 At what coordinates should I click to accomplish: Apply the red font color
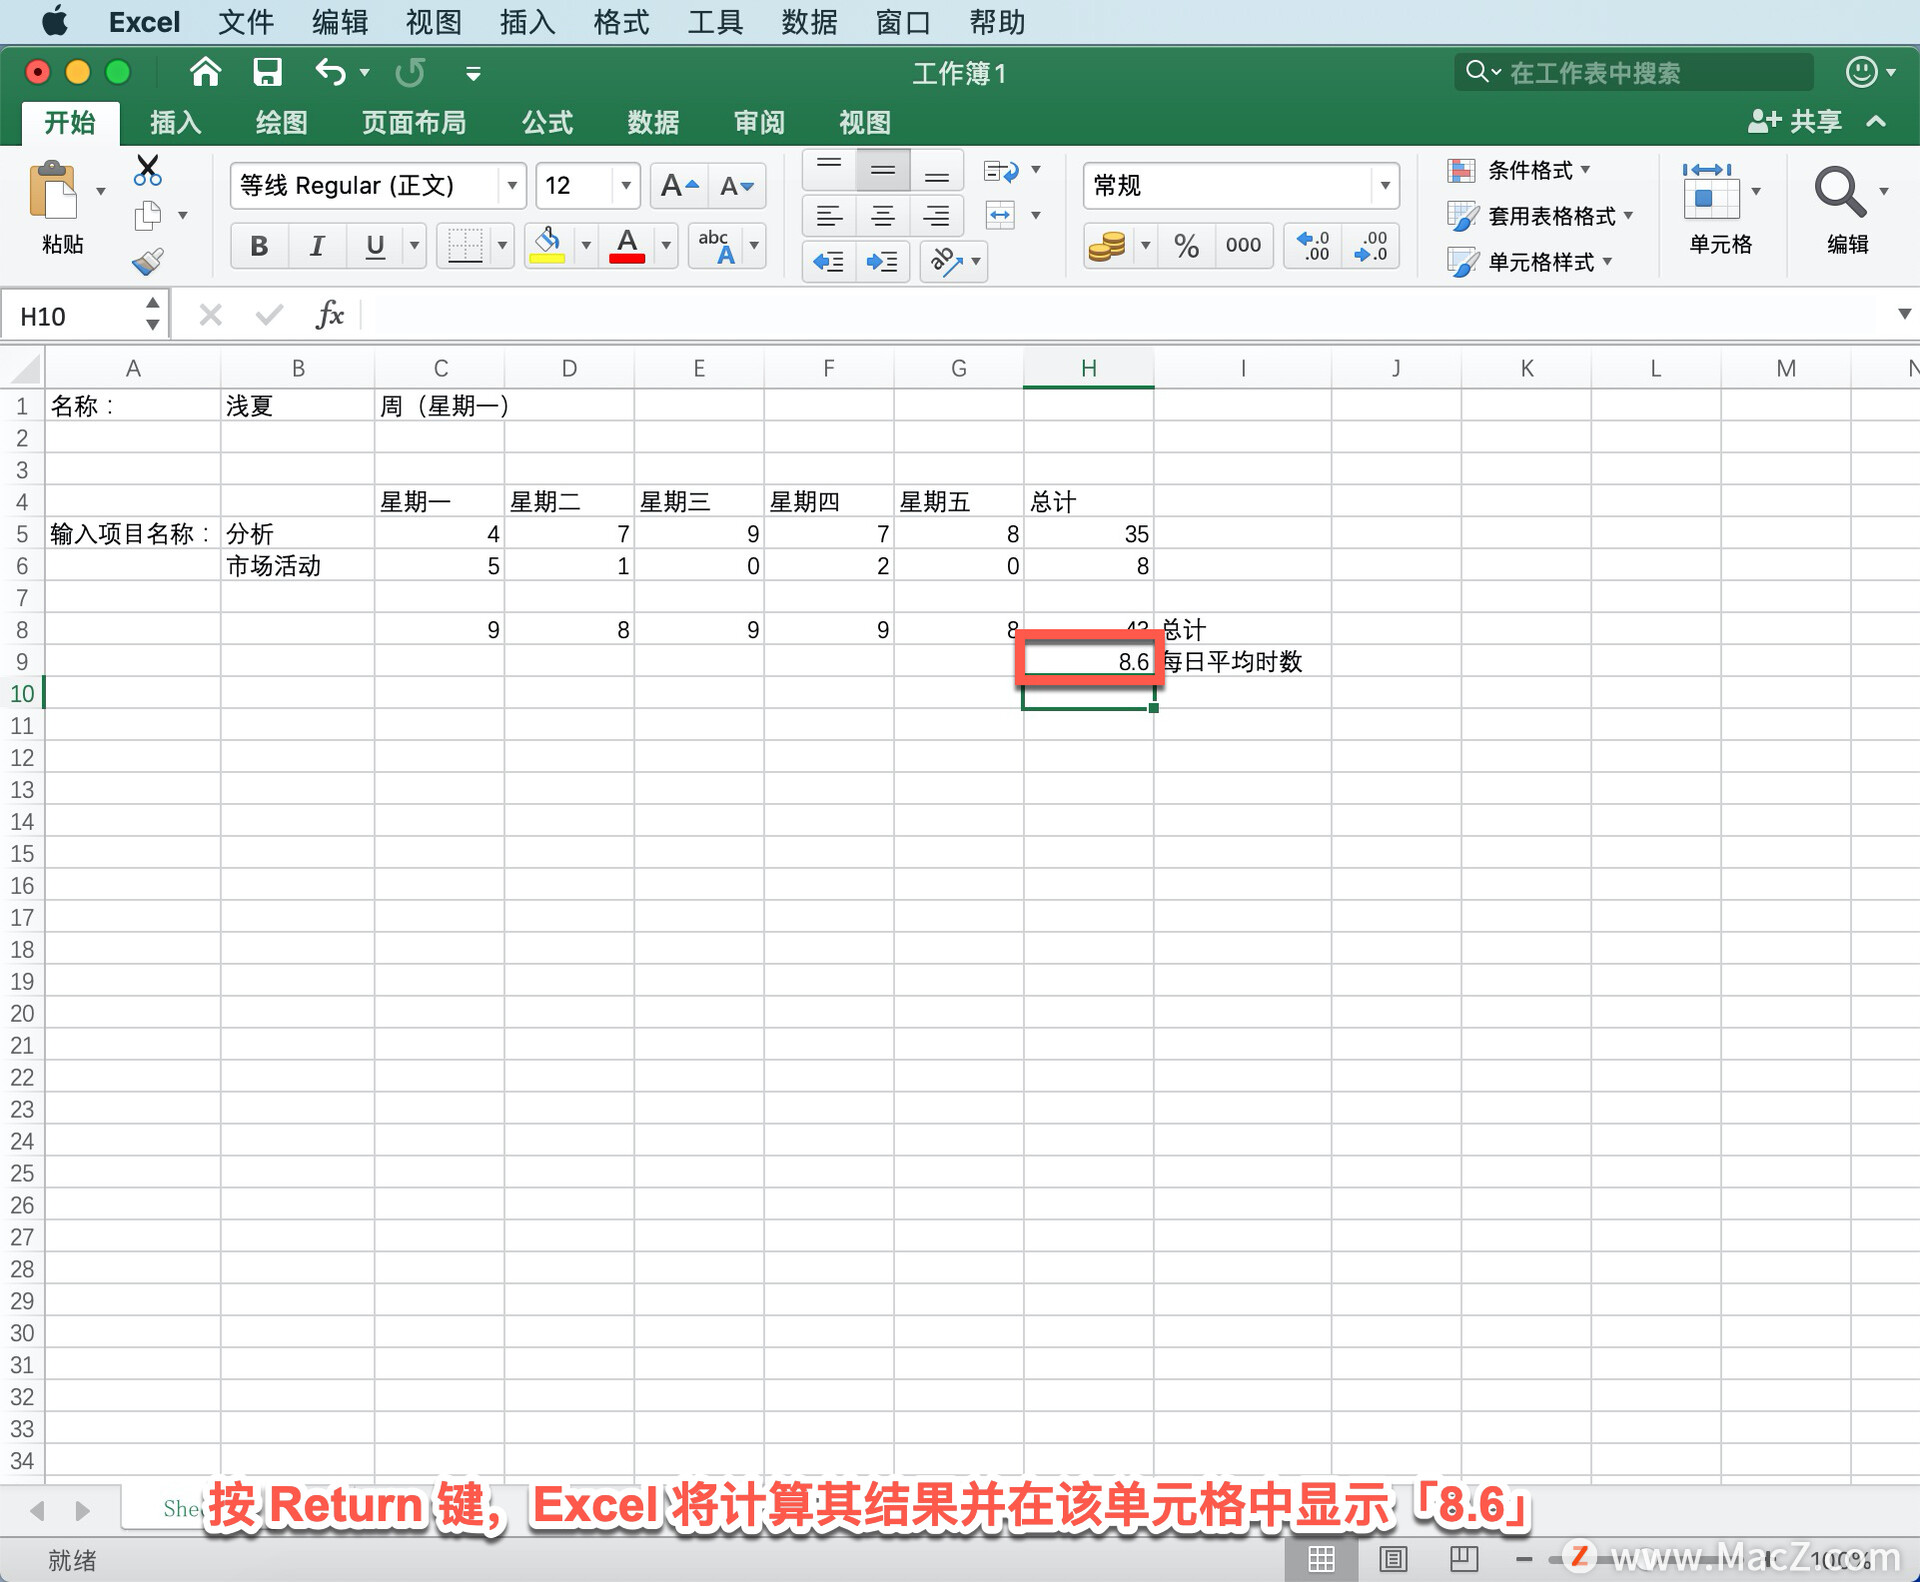(627, 245)
